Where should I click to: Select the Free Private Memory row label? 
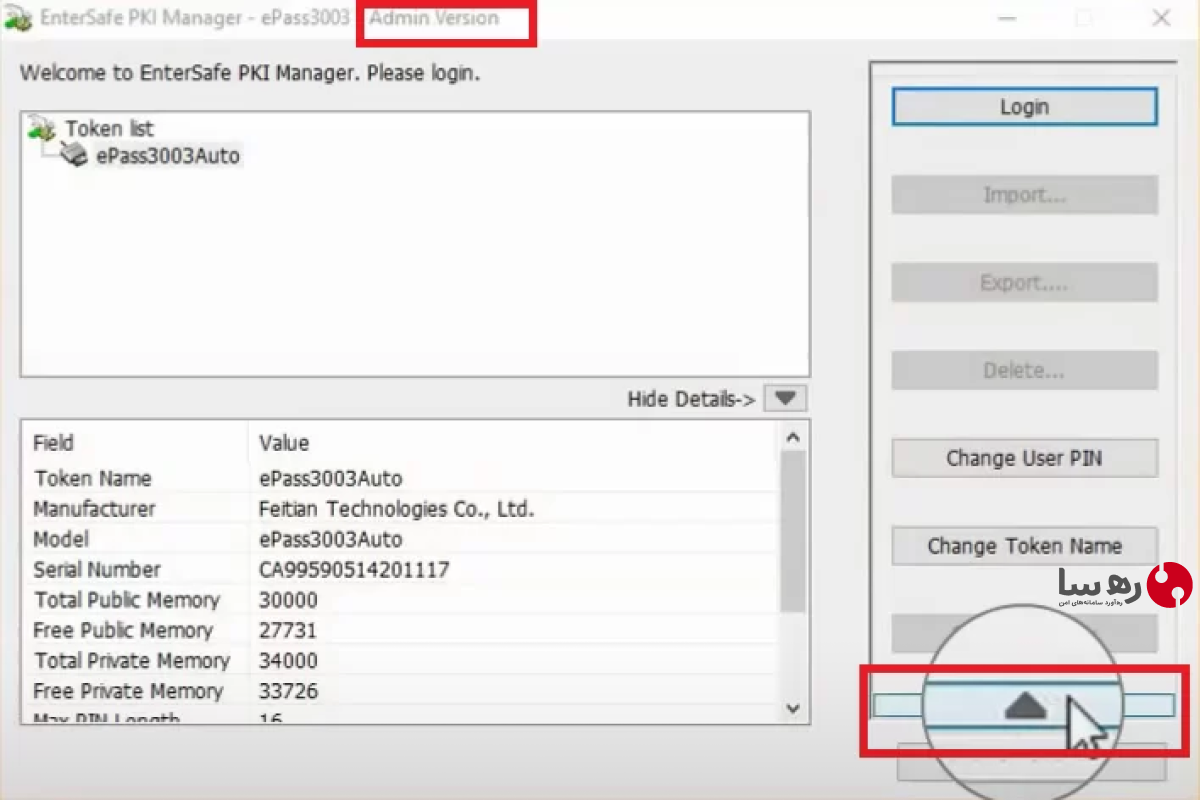(x=128, y=691)
